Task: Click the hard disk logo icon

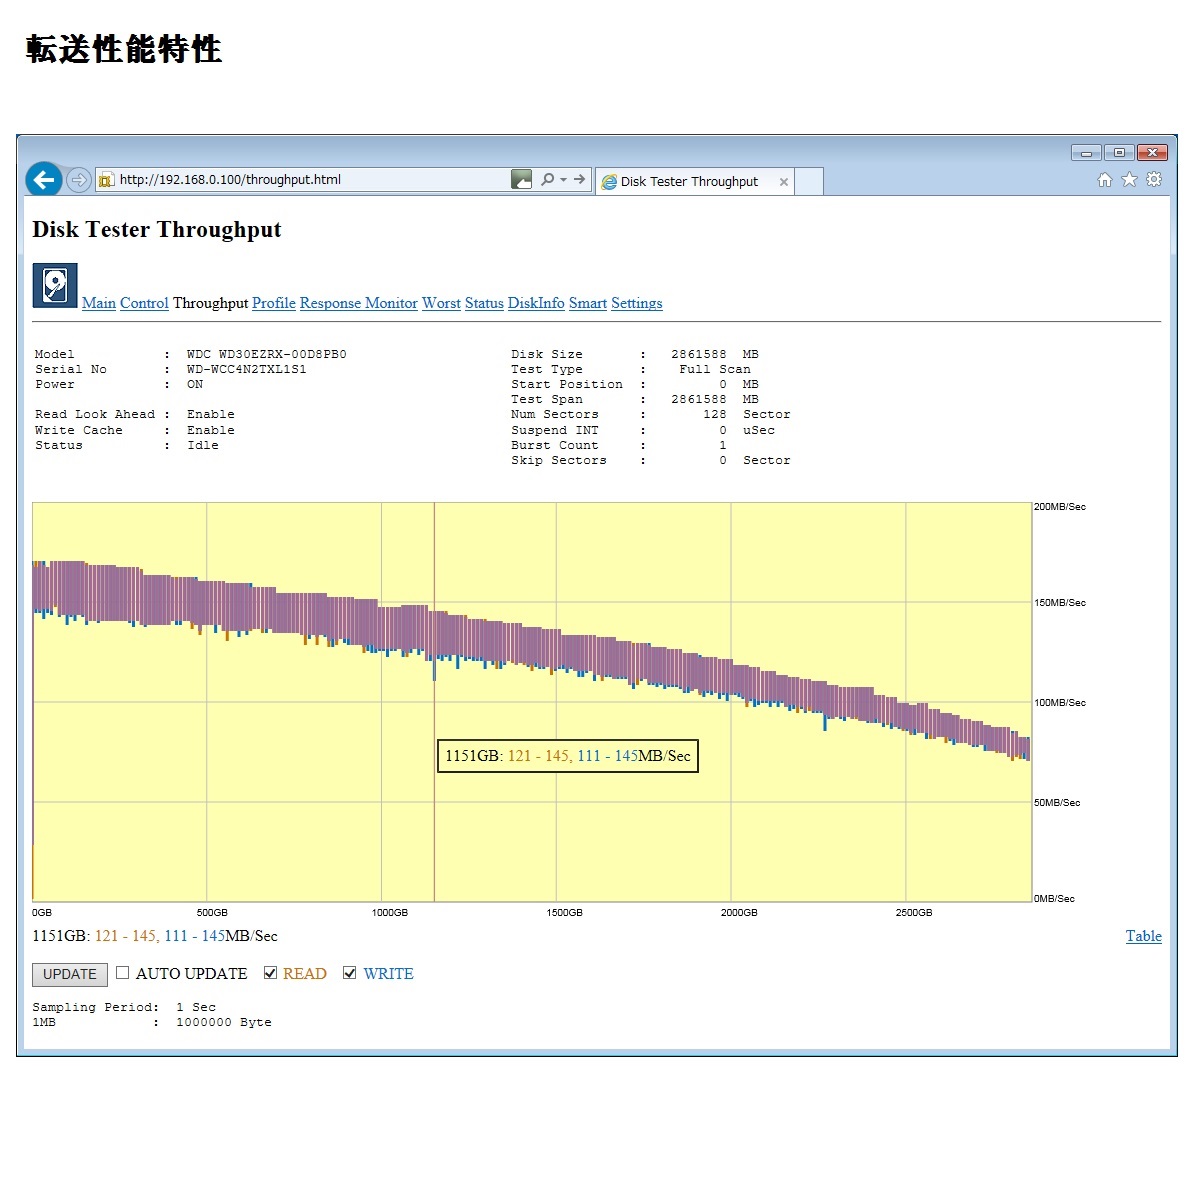Action: (x=55, y=286)
